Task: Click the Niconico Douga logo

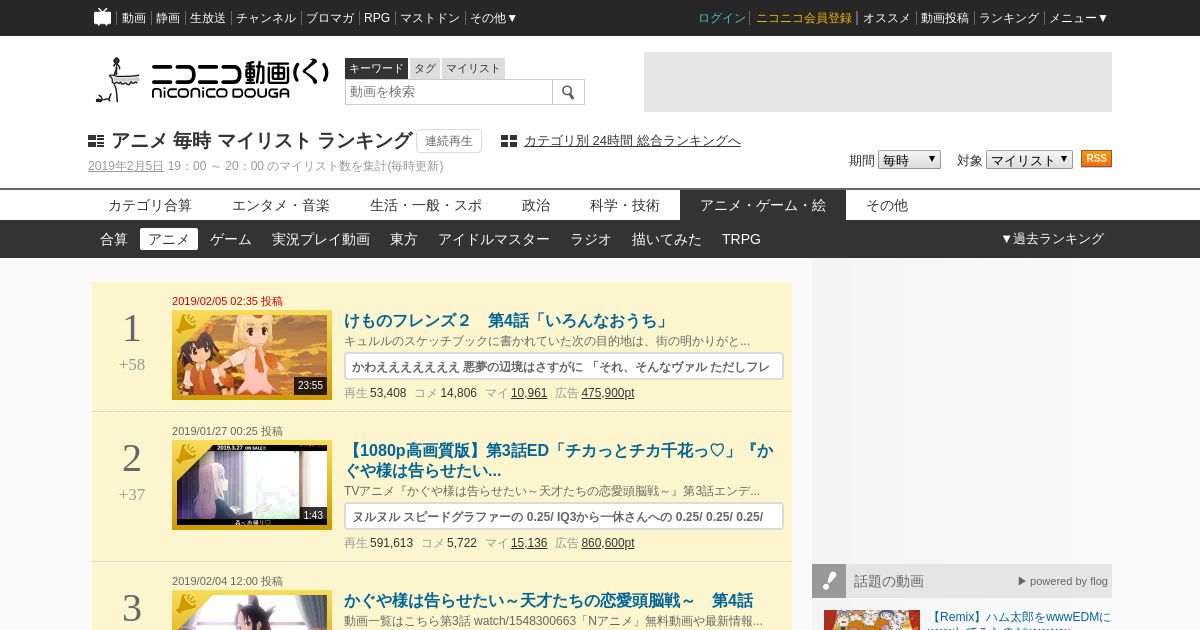Action: (212, 80)
